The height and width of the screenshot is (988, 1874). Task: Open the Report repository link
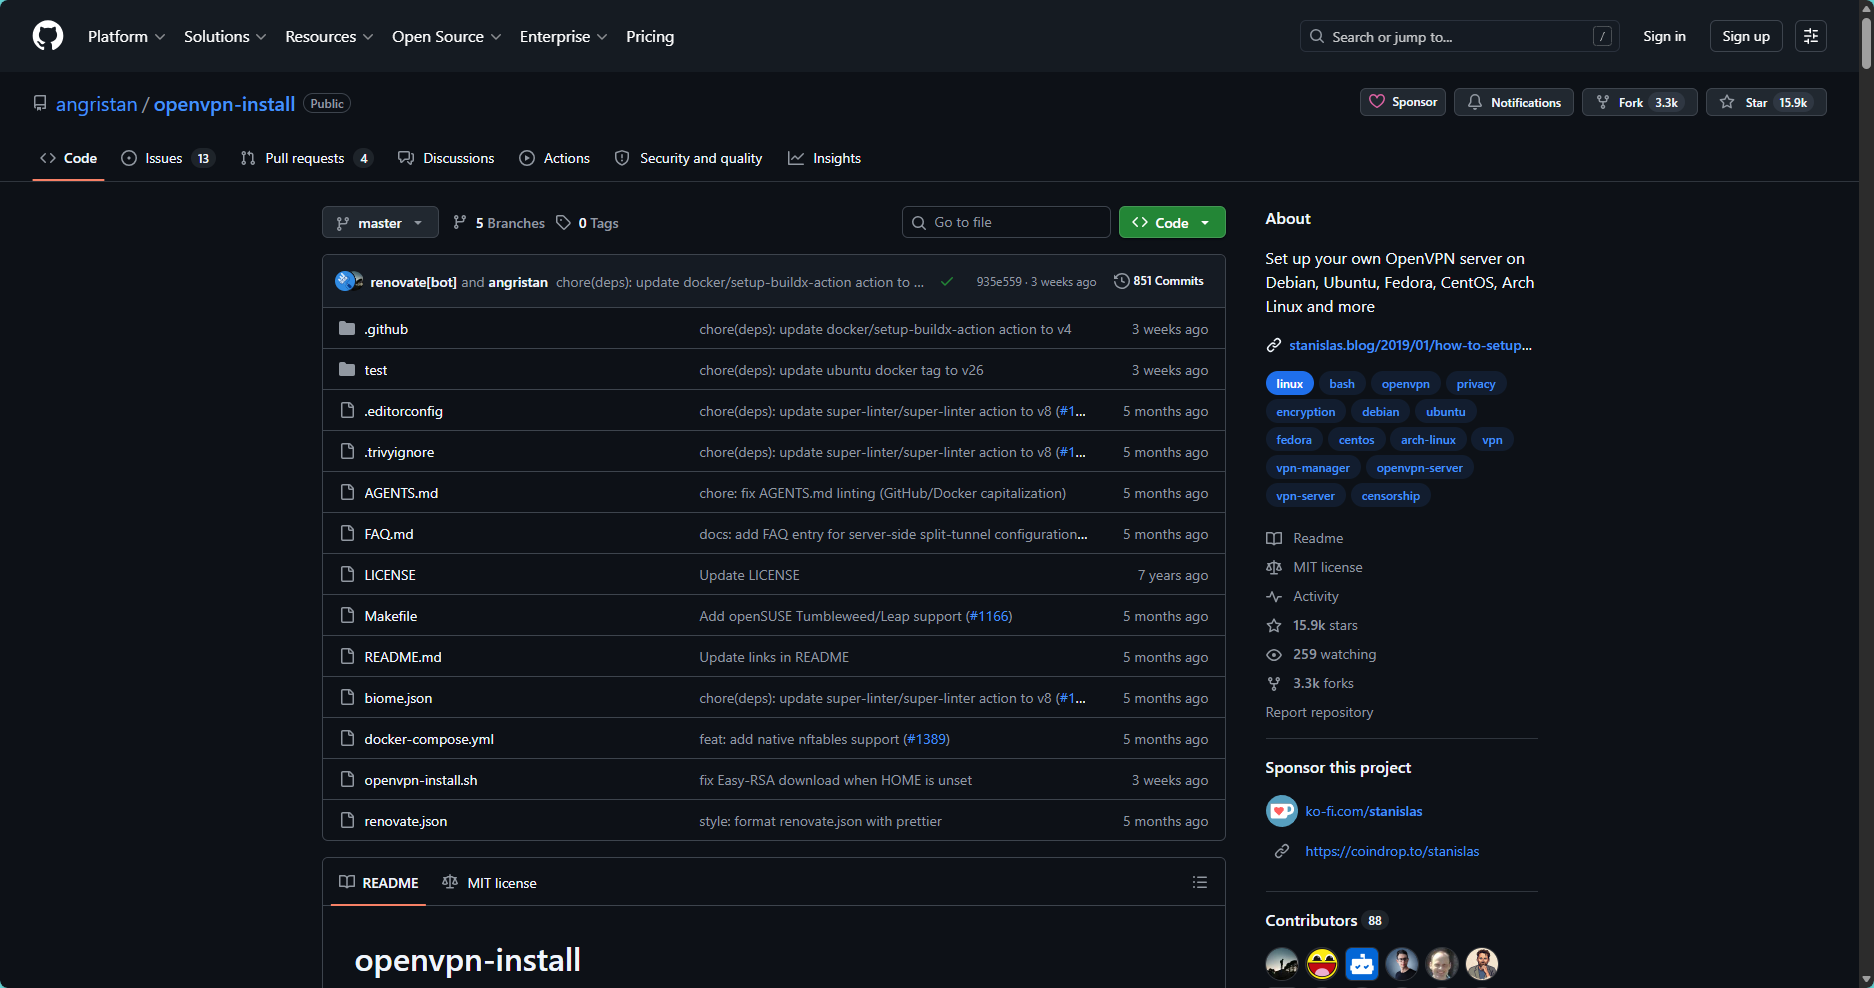point(1319,712)
